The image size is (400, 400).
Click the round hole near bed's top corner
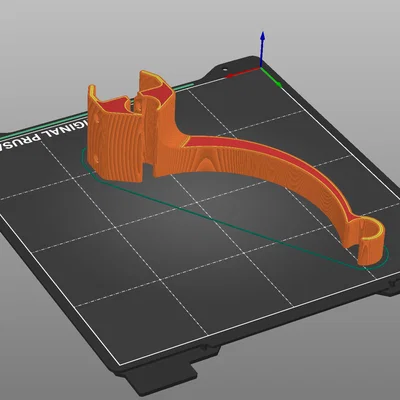[224, 70]
